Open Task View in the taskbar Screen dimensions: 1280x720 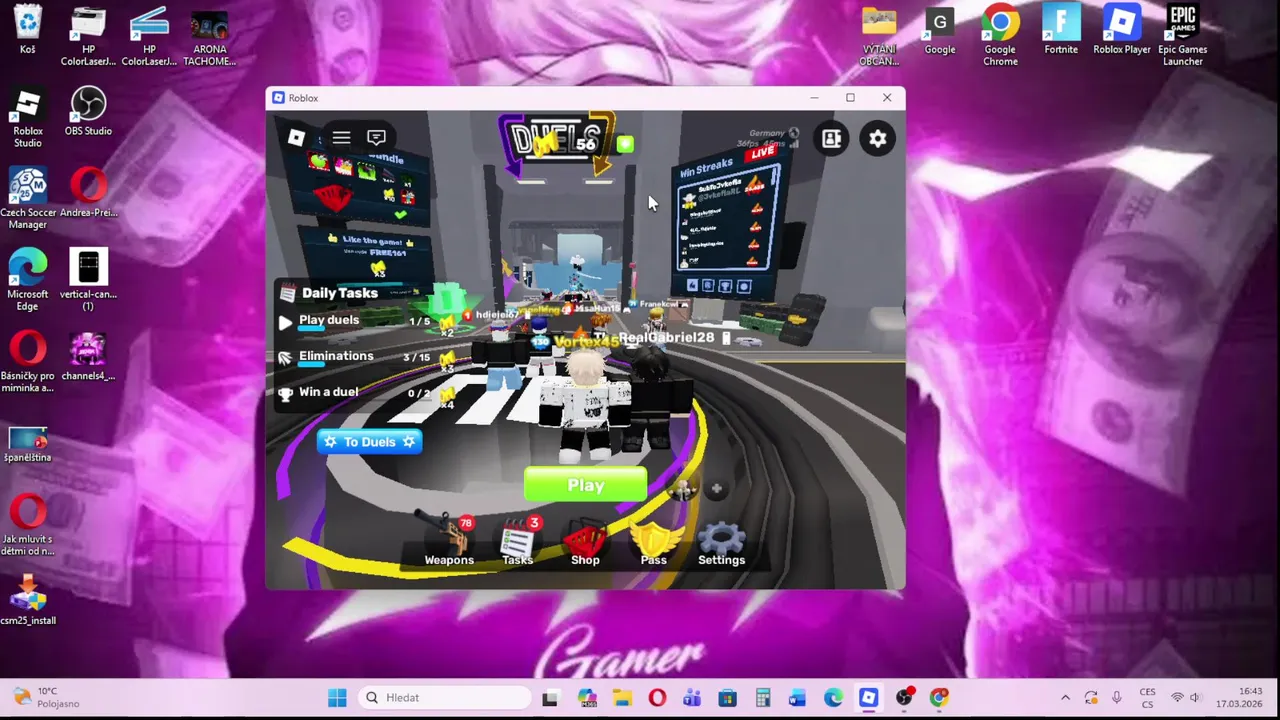coord(550,698)
